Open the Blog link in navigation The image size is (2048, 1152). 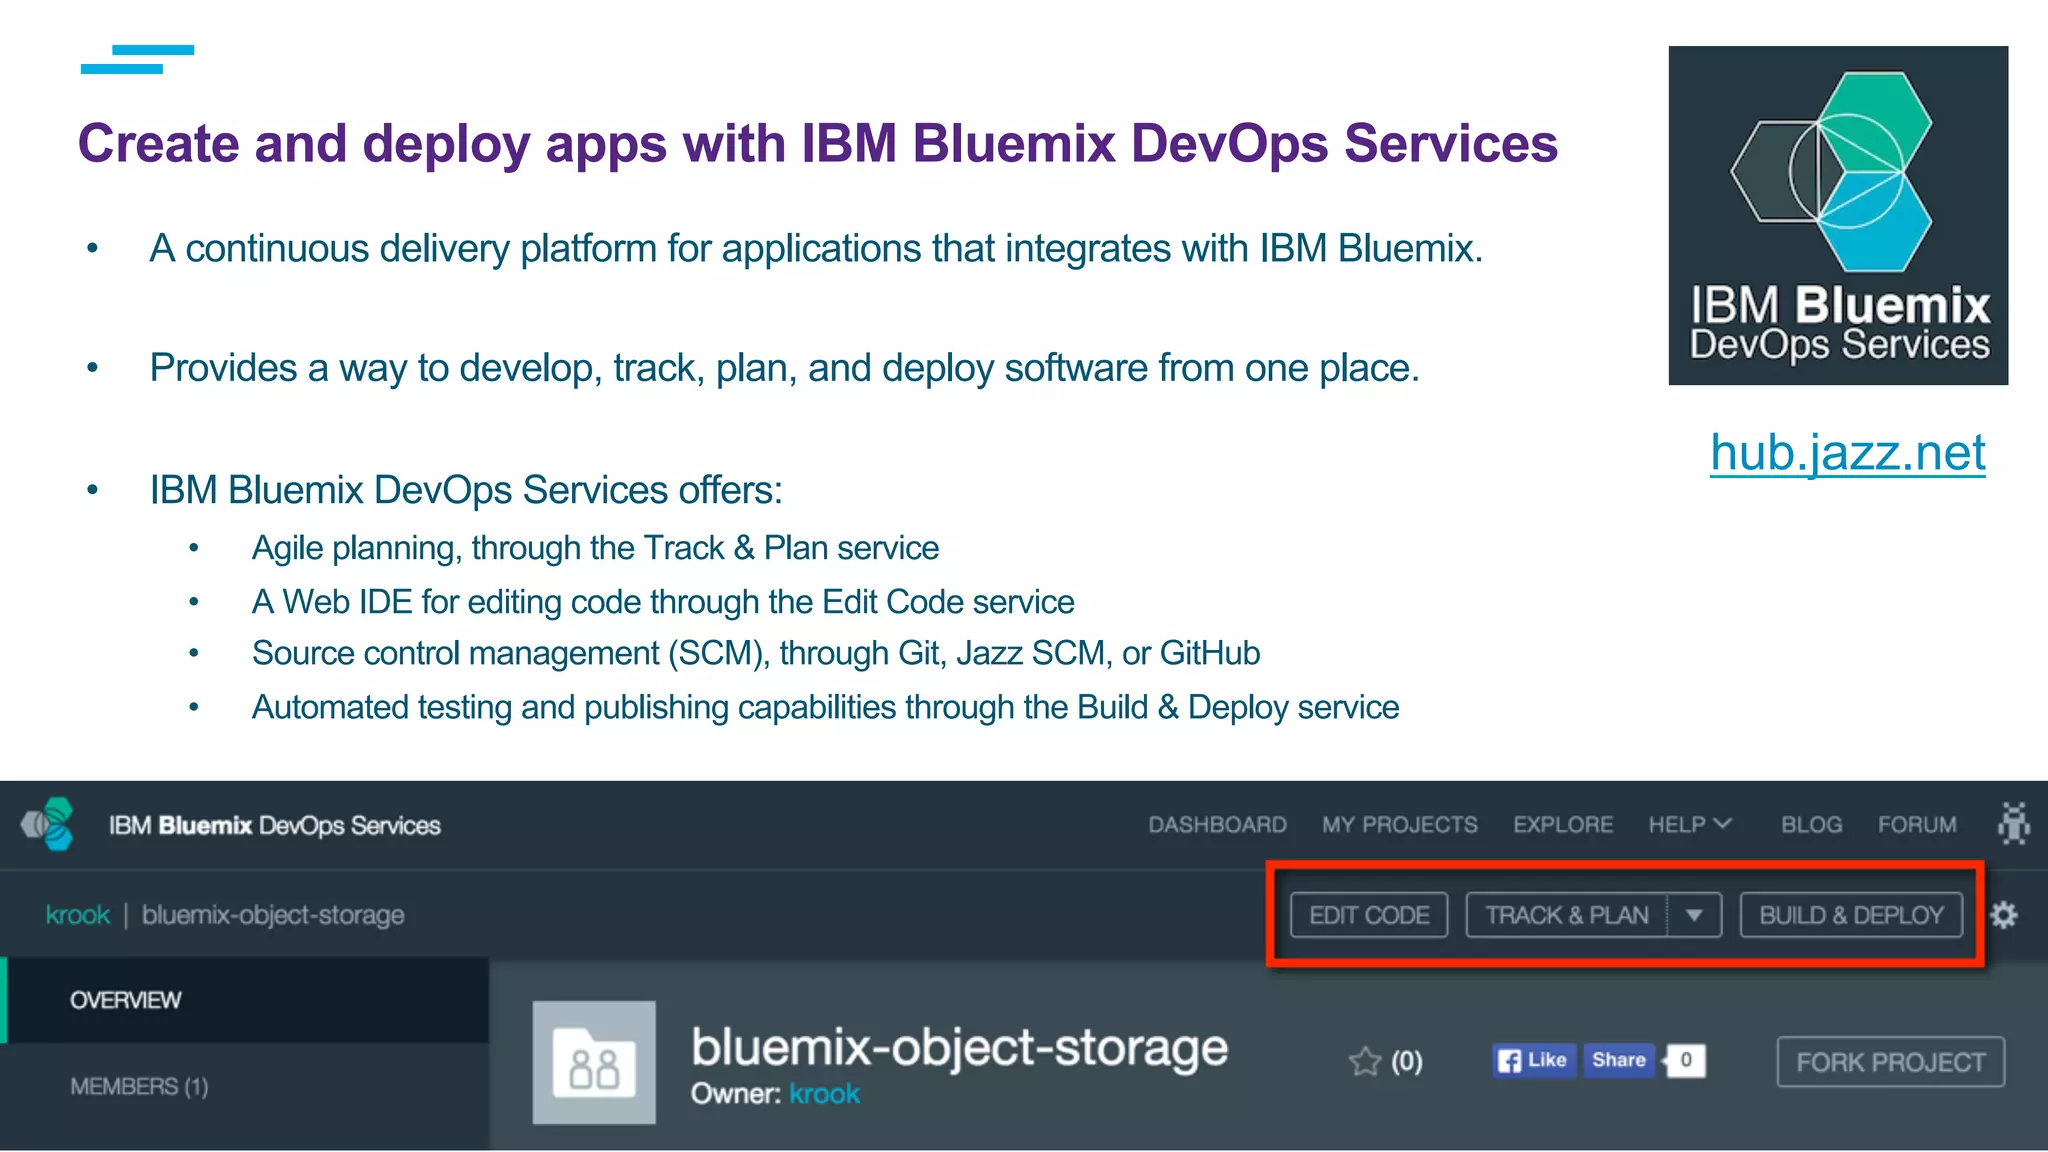click(1811, 825)
